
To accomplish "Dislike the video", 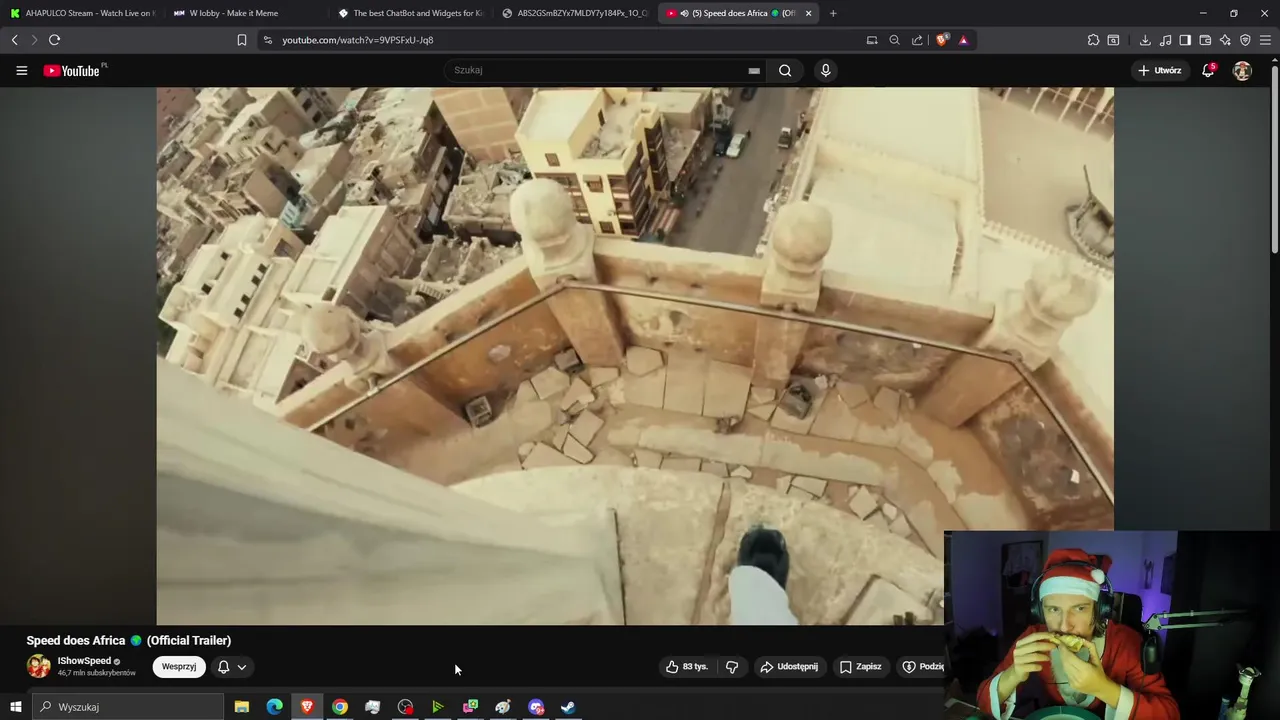I will point(732,667).
